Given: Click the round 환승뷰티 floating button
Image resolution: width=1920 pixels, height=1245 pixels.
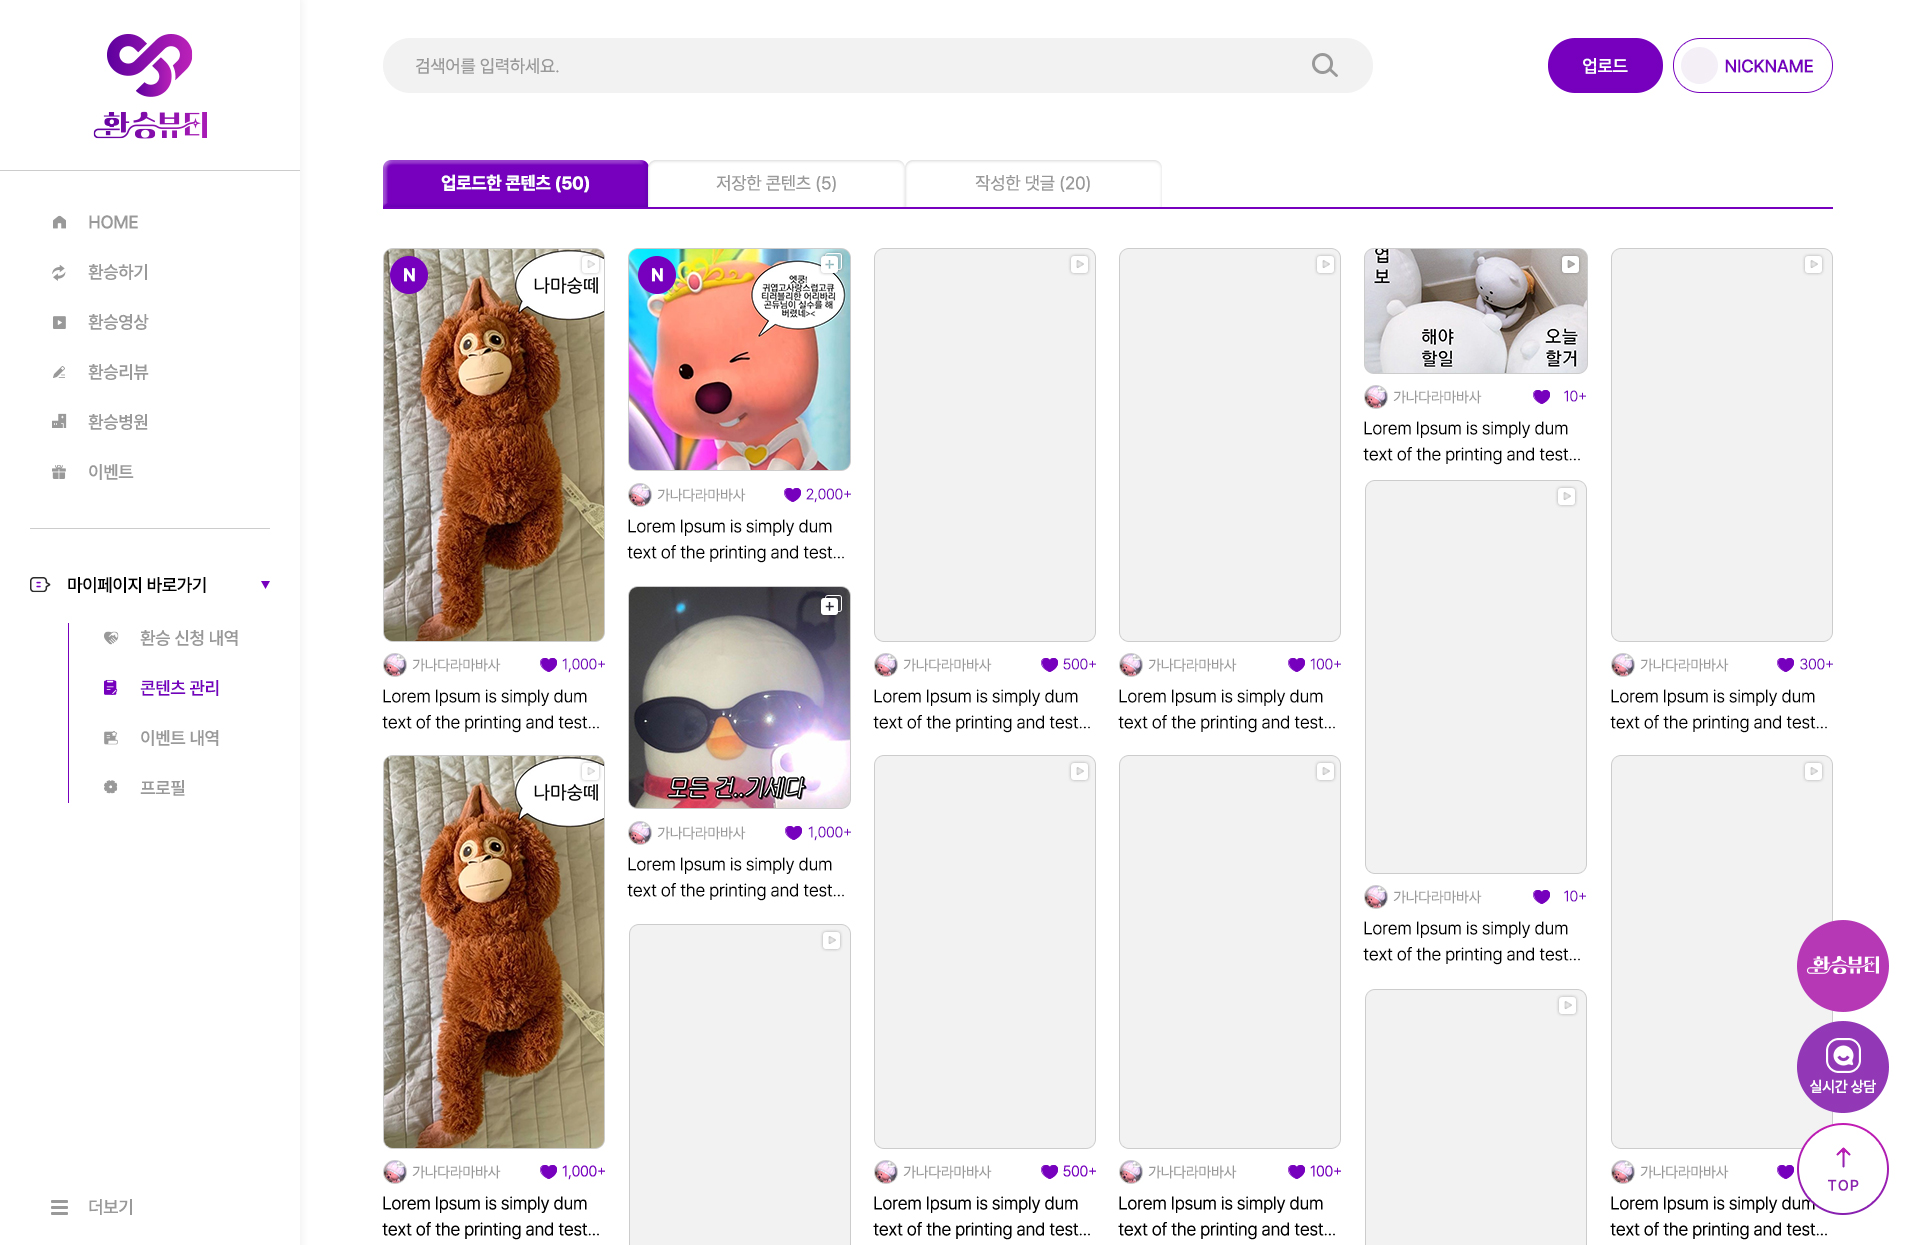Looking at the screenshot, I should coord(1842,965).
